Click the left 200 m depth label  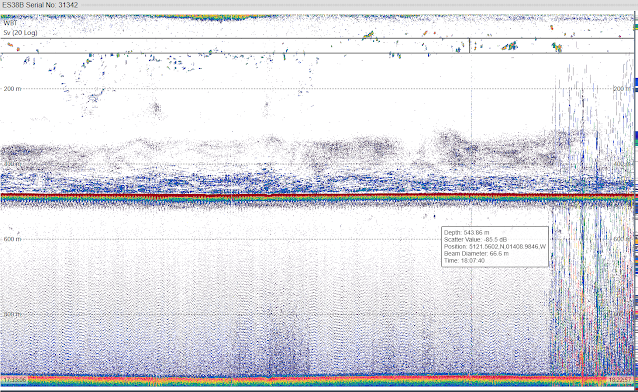(x=12, y=89)
